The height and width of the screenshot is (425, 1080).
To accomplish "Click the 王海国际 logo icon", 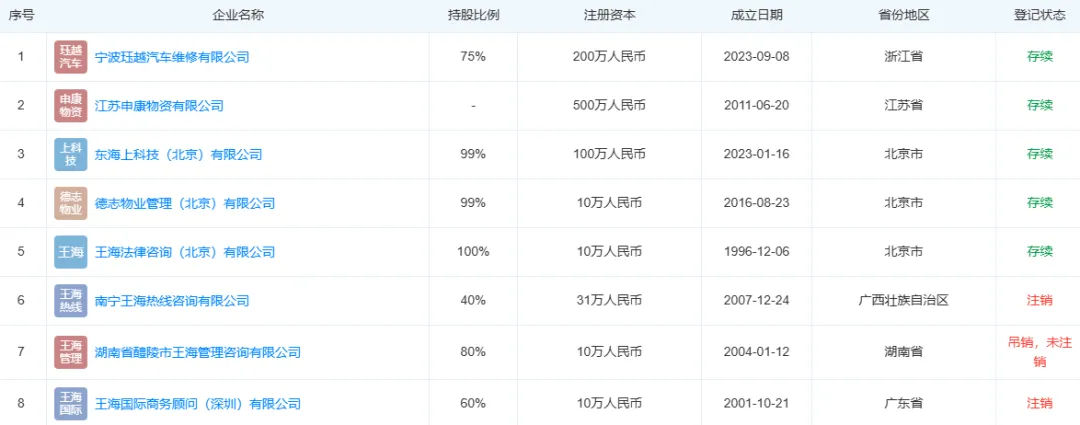I will (x=71, y=404).
